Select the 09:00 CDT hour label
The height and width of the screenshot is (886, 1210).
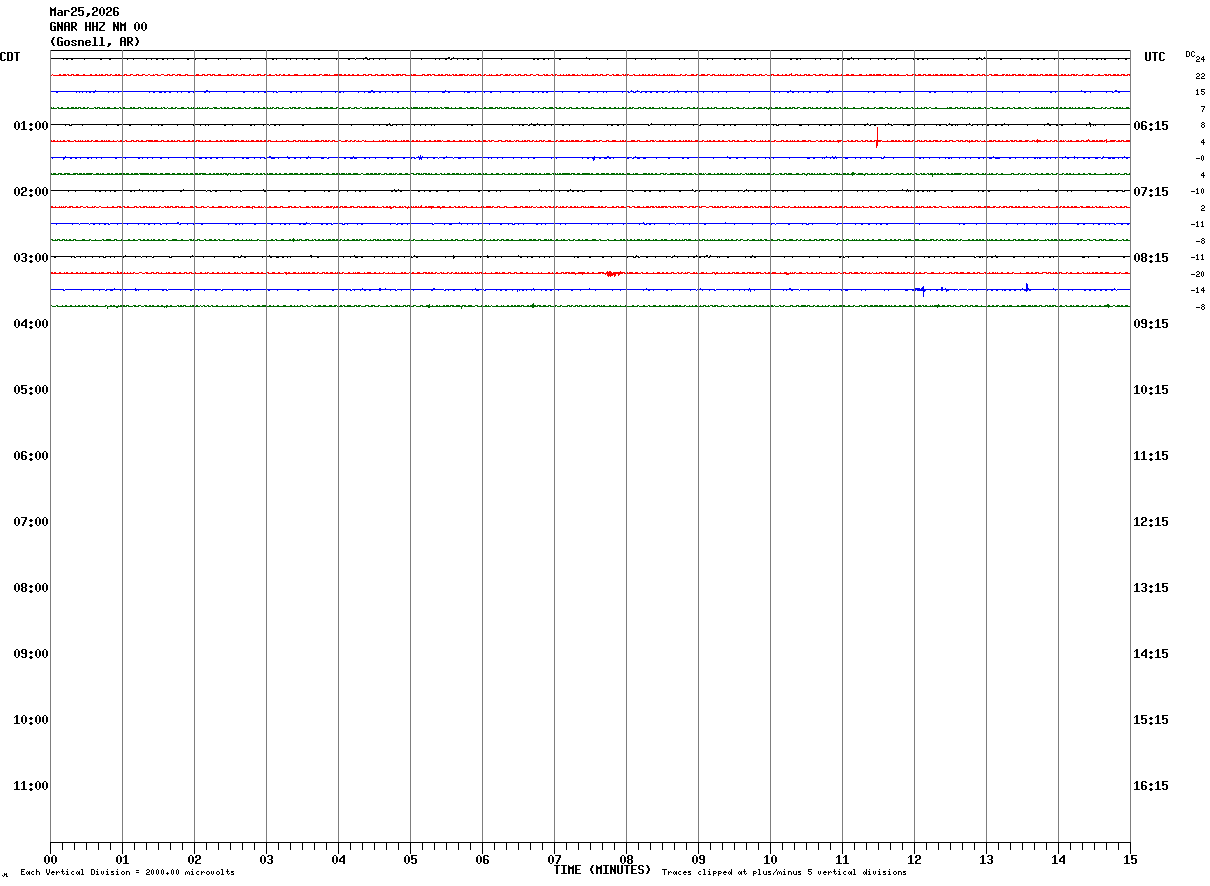click(31, 653)
